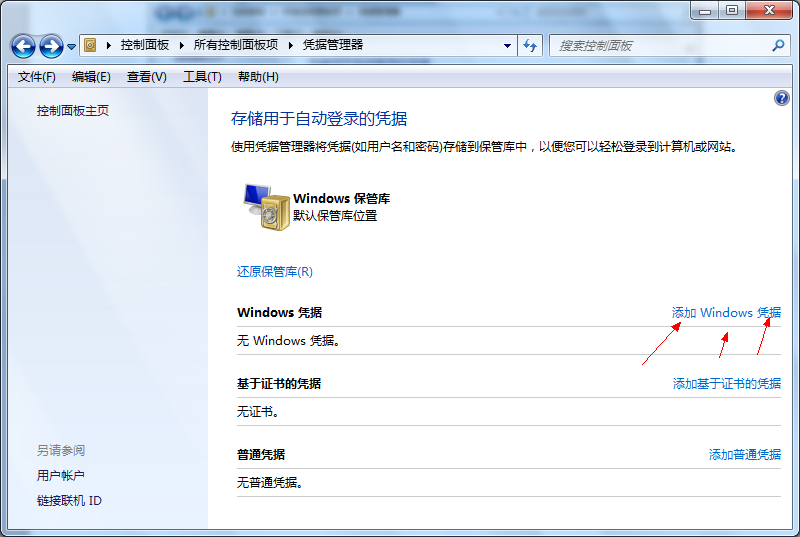
Task: Open the 查看(V) menu
Action: point(147,77)
